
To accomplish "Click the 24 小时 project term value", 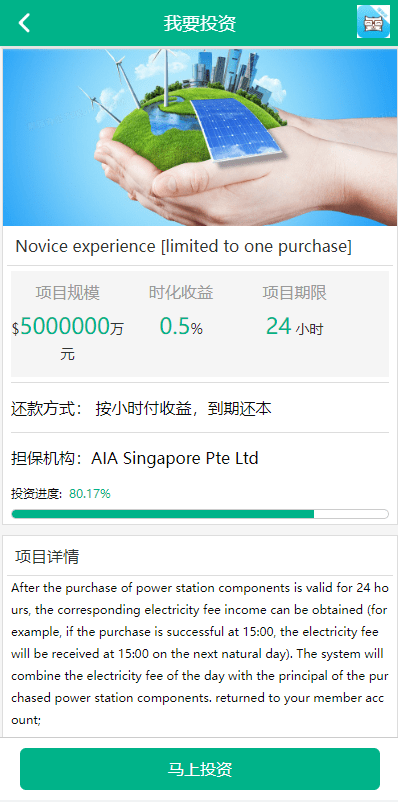I will 295,326.
